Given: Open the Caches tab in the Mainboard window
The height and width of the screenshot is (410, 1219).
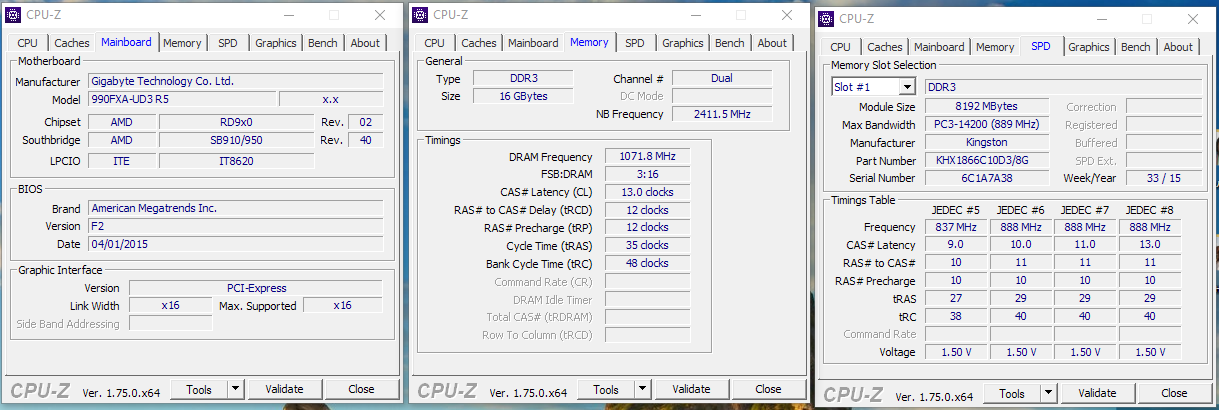Looking at the screenshot, I should [72, 43].
